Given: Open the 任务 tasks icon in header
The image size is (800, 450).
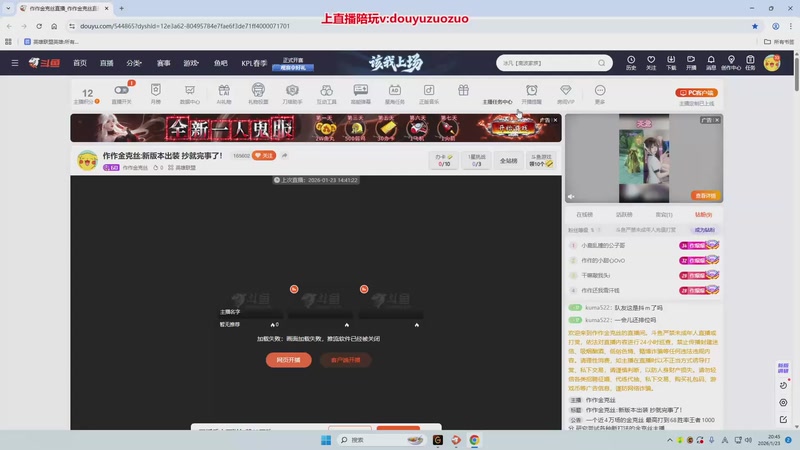Looking at the screenshot, I should tap(750, 63).
